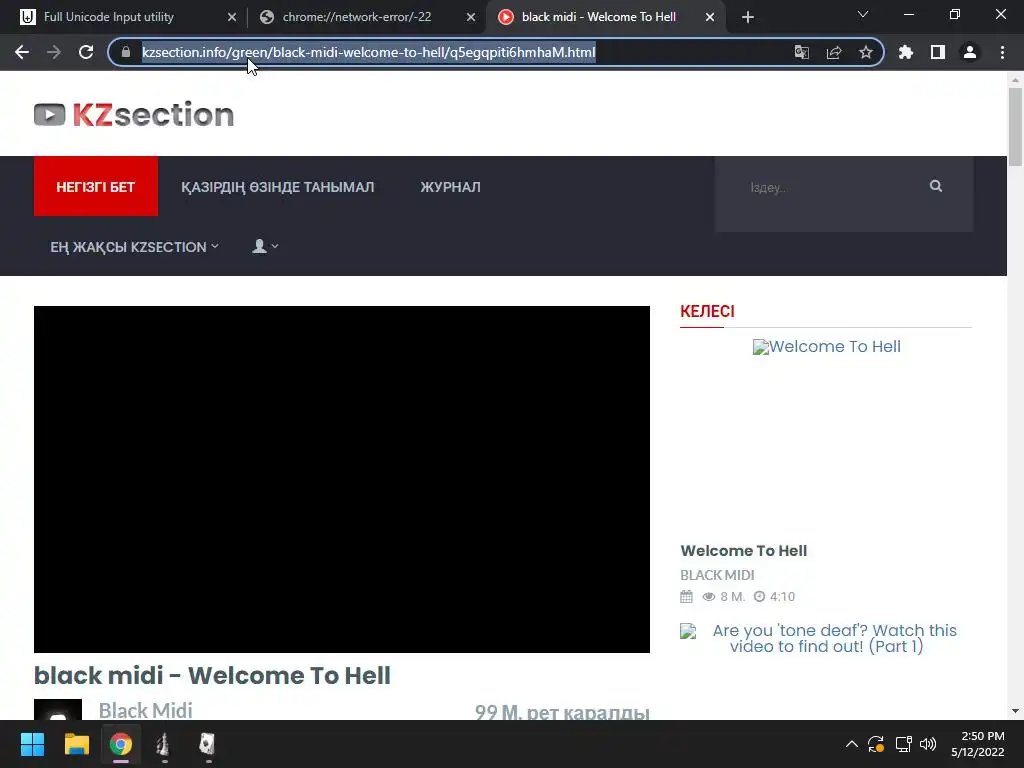Open the translate page icon
The height and width of the screenshot is (768, 1024).
(801, 52)
